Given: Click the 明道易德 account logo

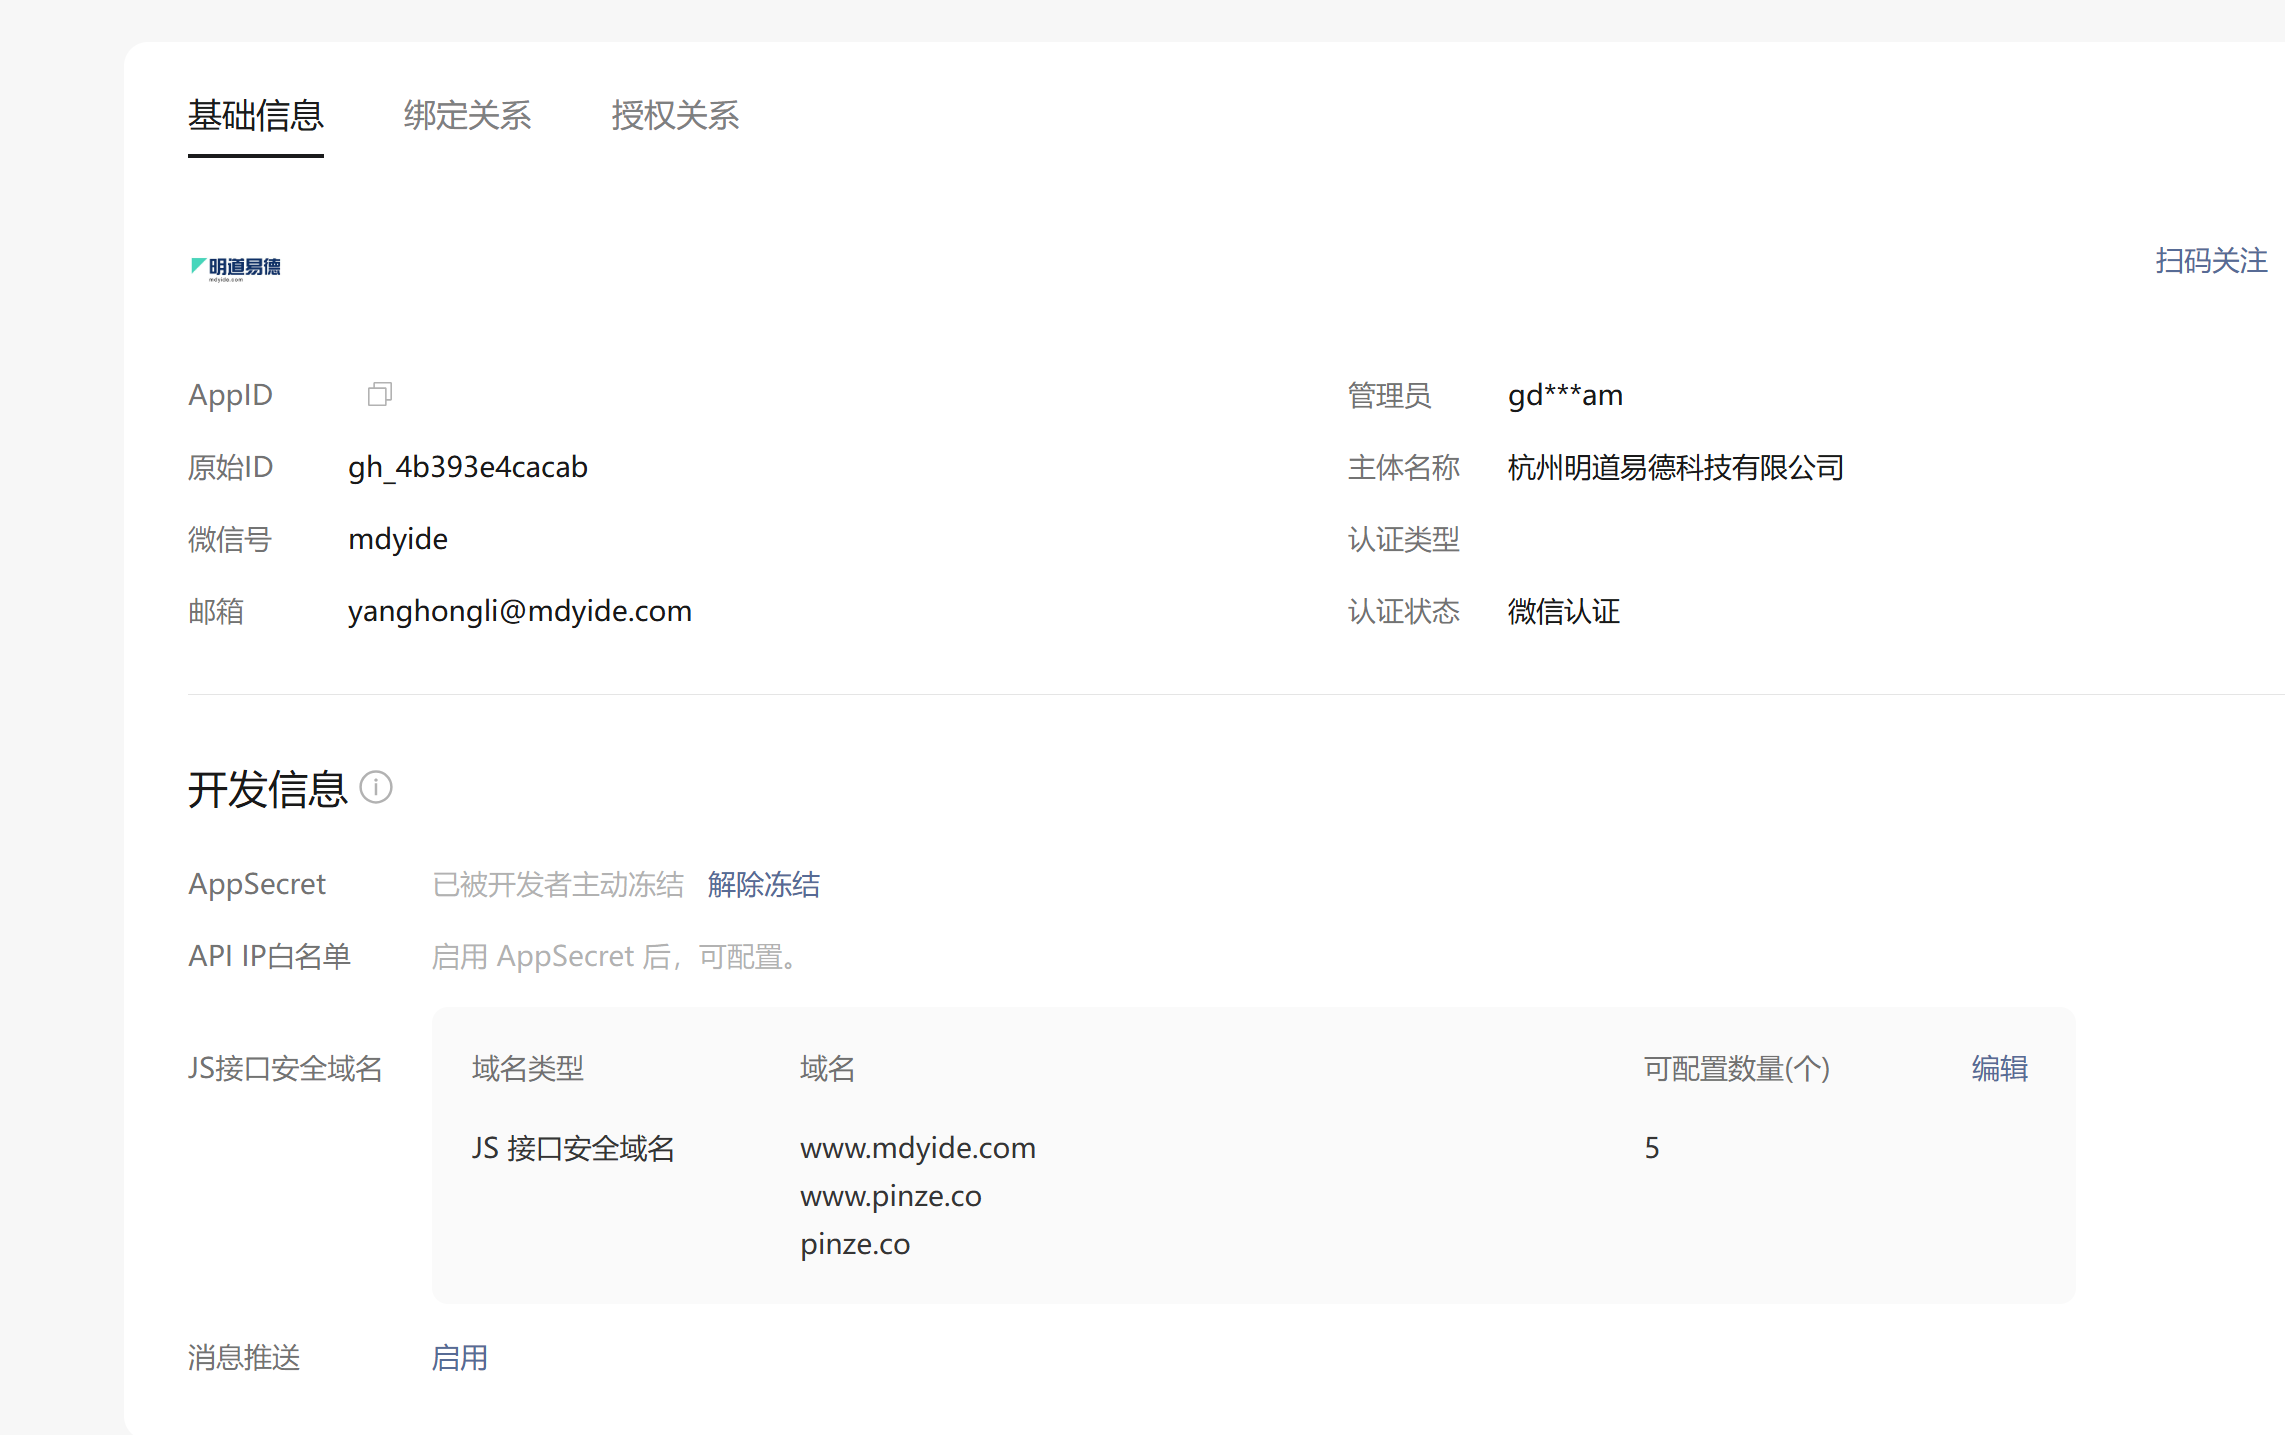Looking at the screenshot, I should [236, 267].
